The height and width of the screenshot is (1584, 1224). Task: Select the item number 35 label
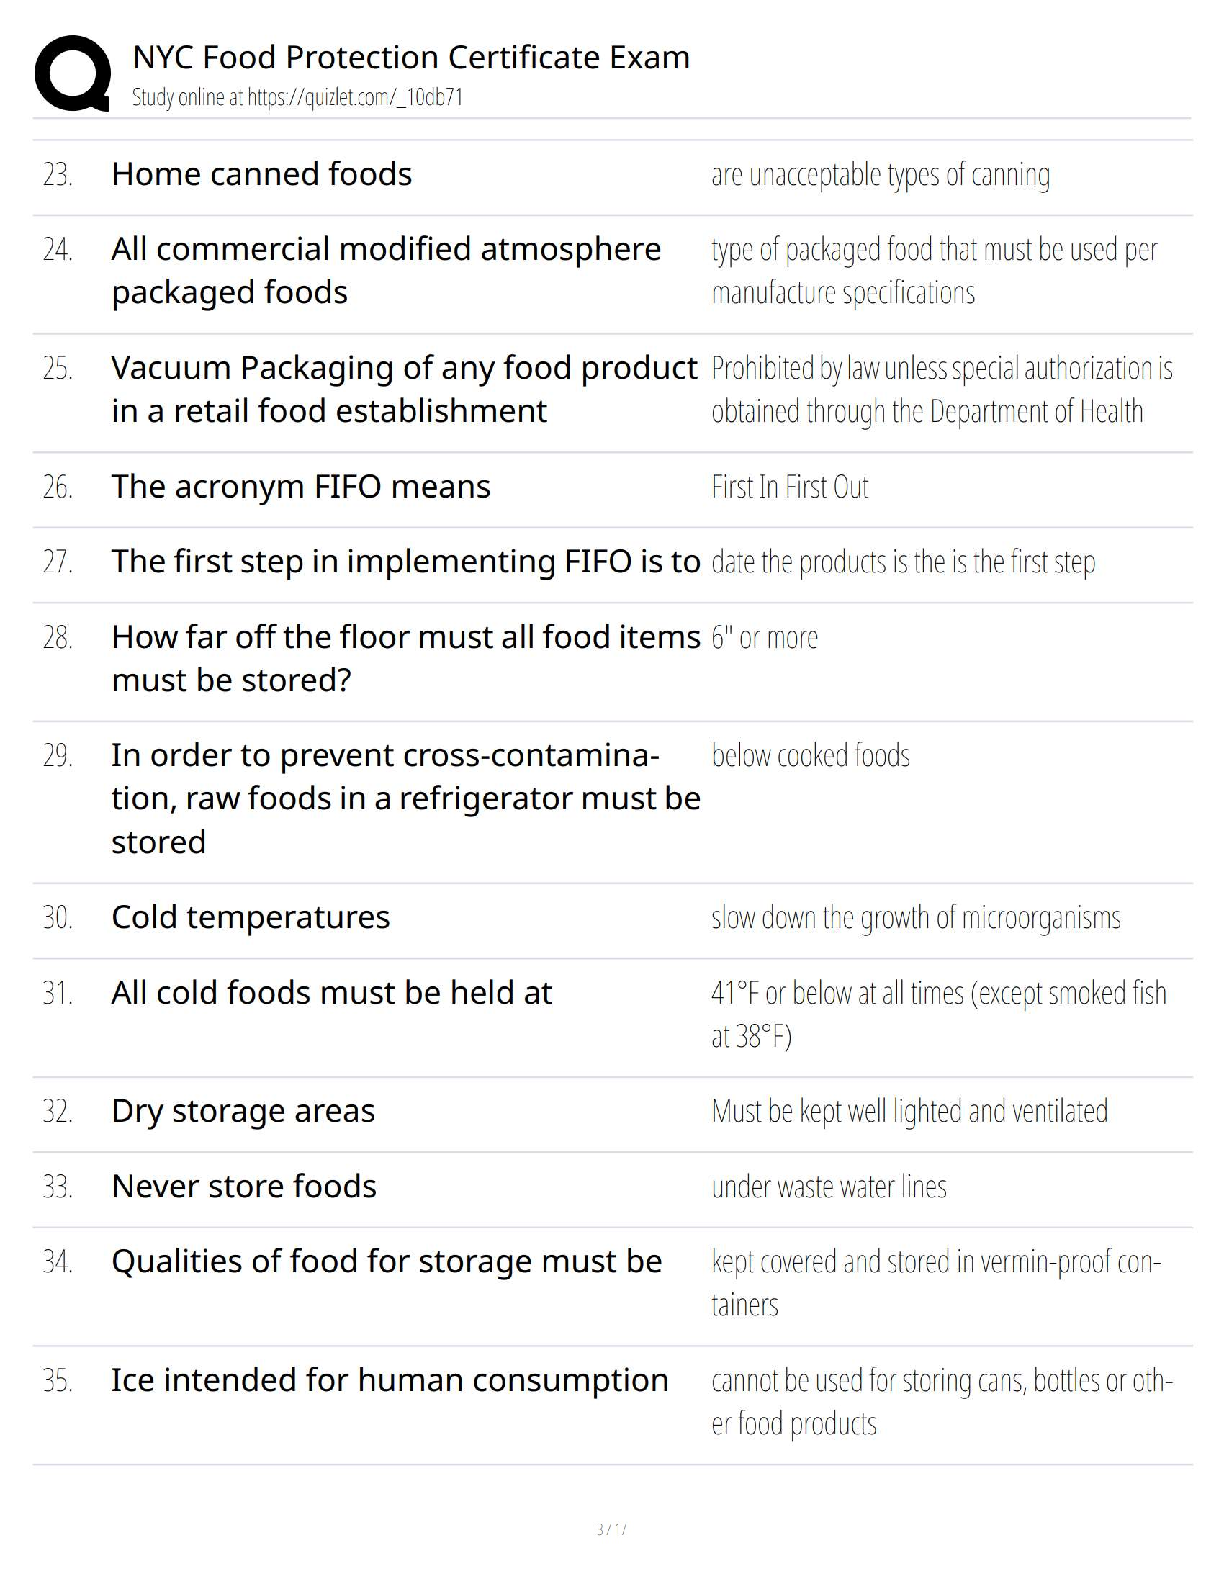click(x=57, y=1381)
